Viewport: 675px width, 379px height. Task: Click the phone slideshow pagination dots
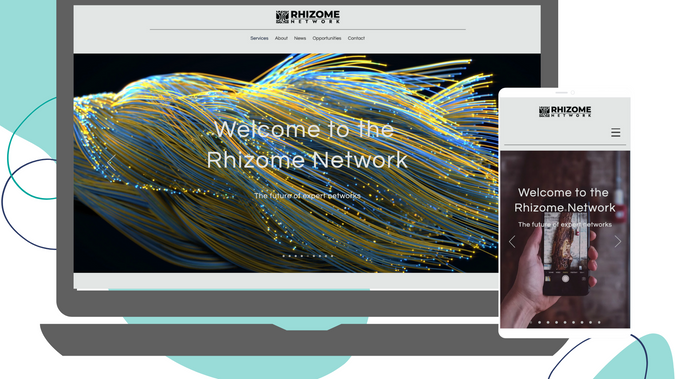pos(565,322)
